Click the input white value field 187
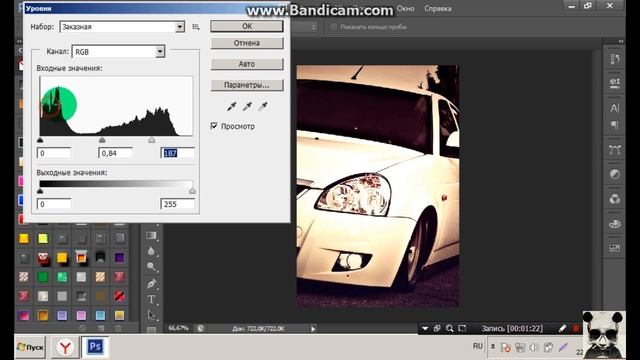This screenshot has width=640, height=360. [178, 153]
